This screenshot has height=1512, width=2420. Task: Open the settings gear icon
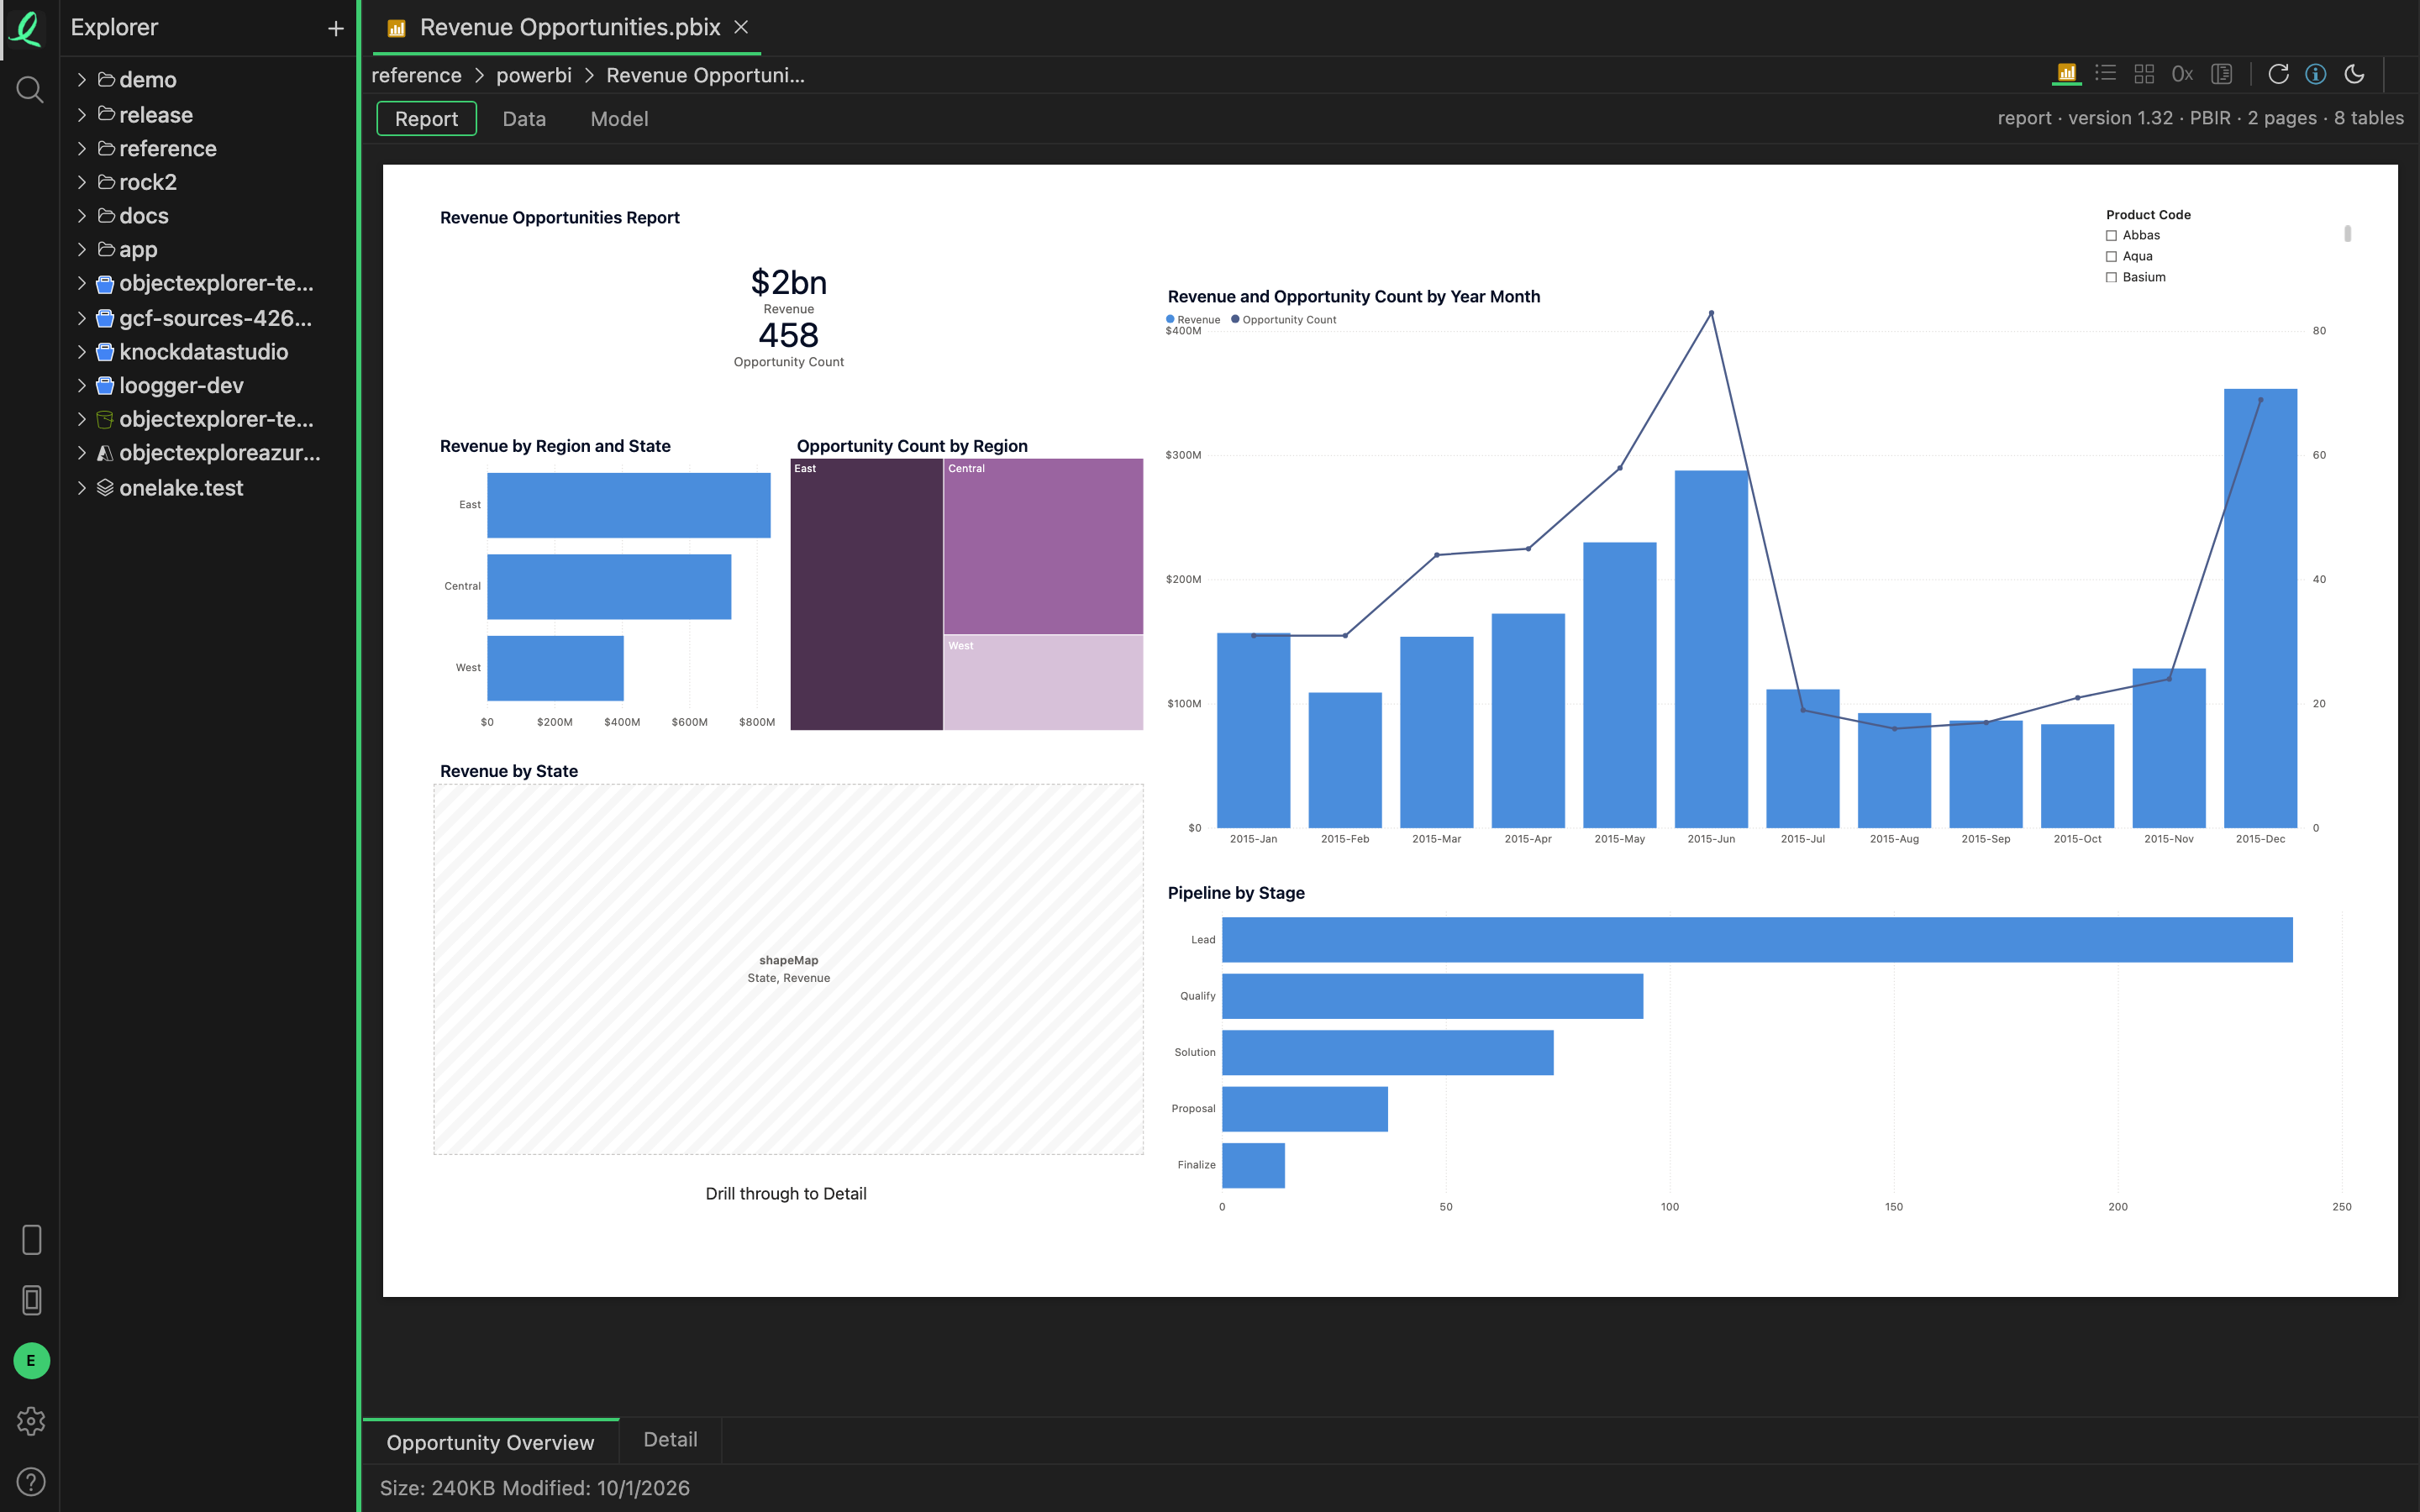pyautogui.click(x=31, y=1421)
